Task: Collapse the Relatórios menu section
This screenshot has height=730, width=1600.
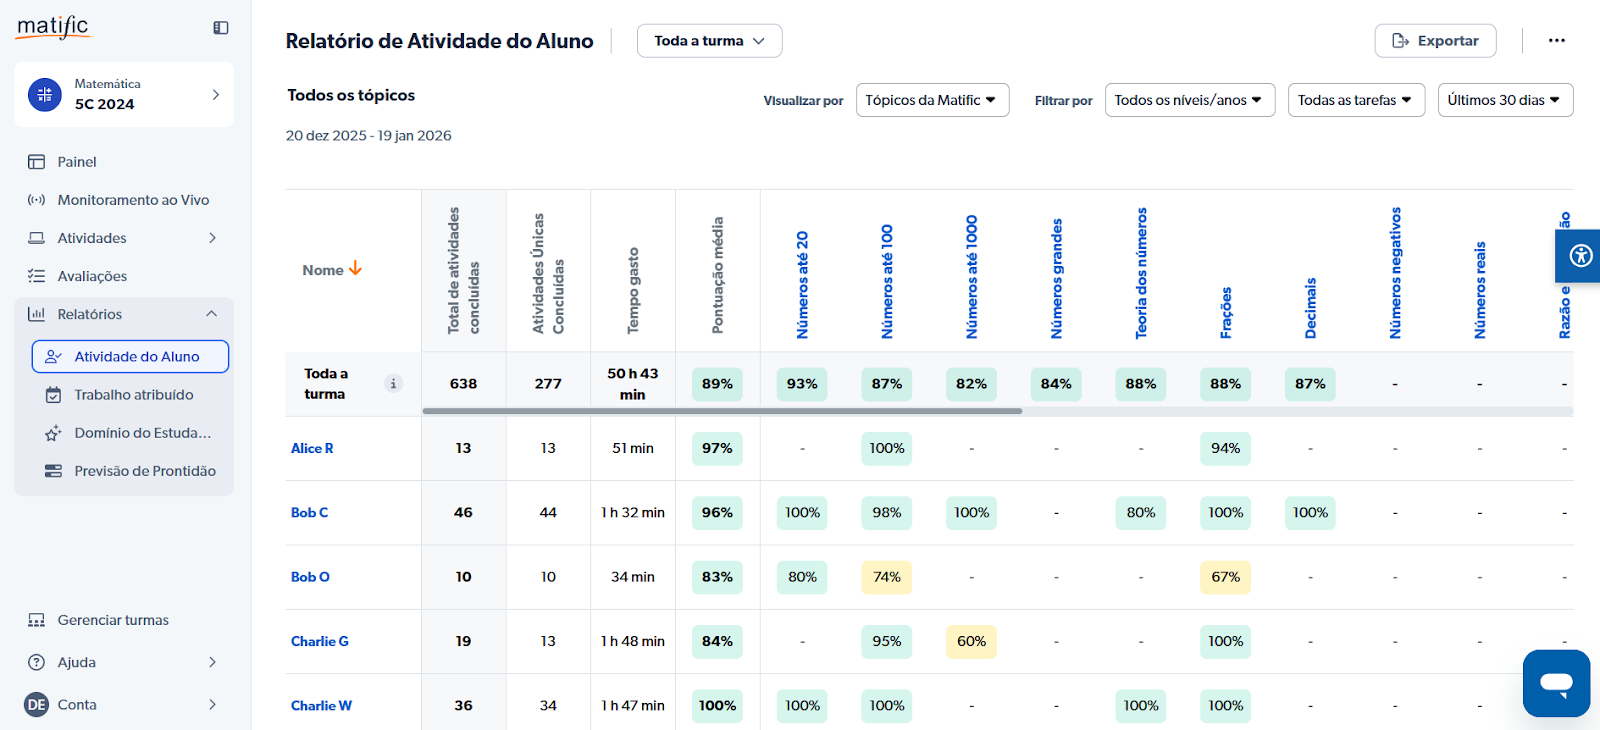Action: [211, 314]
